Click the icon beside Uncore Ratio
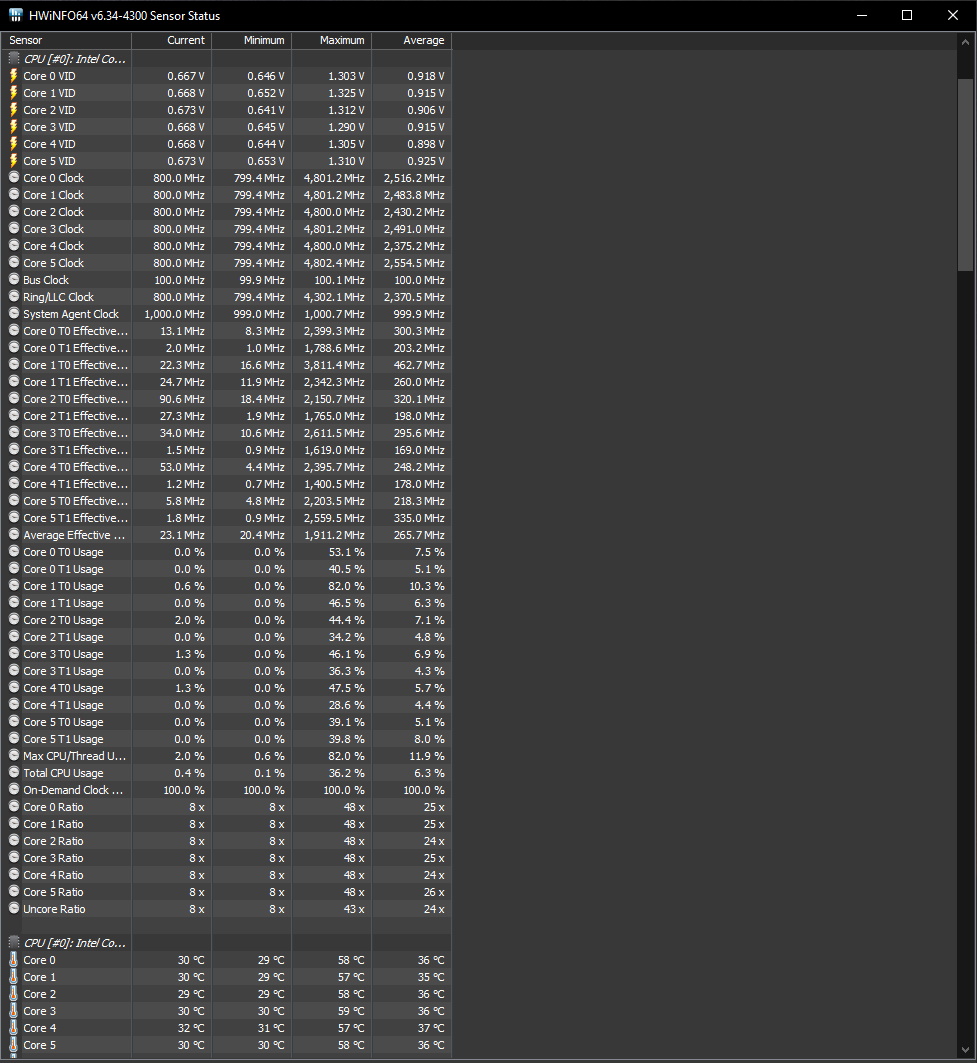977x1063 pixels. point(14,908)
